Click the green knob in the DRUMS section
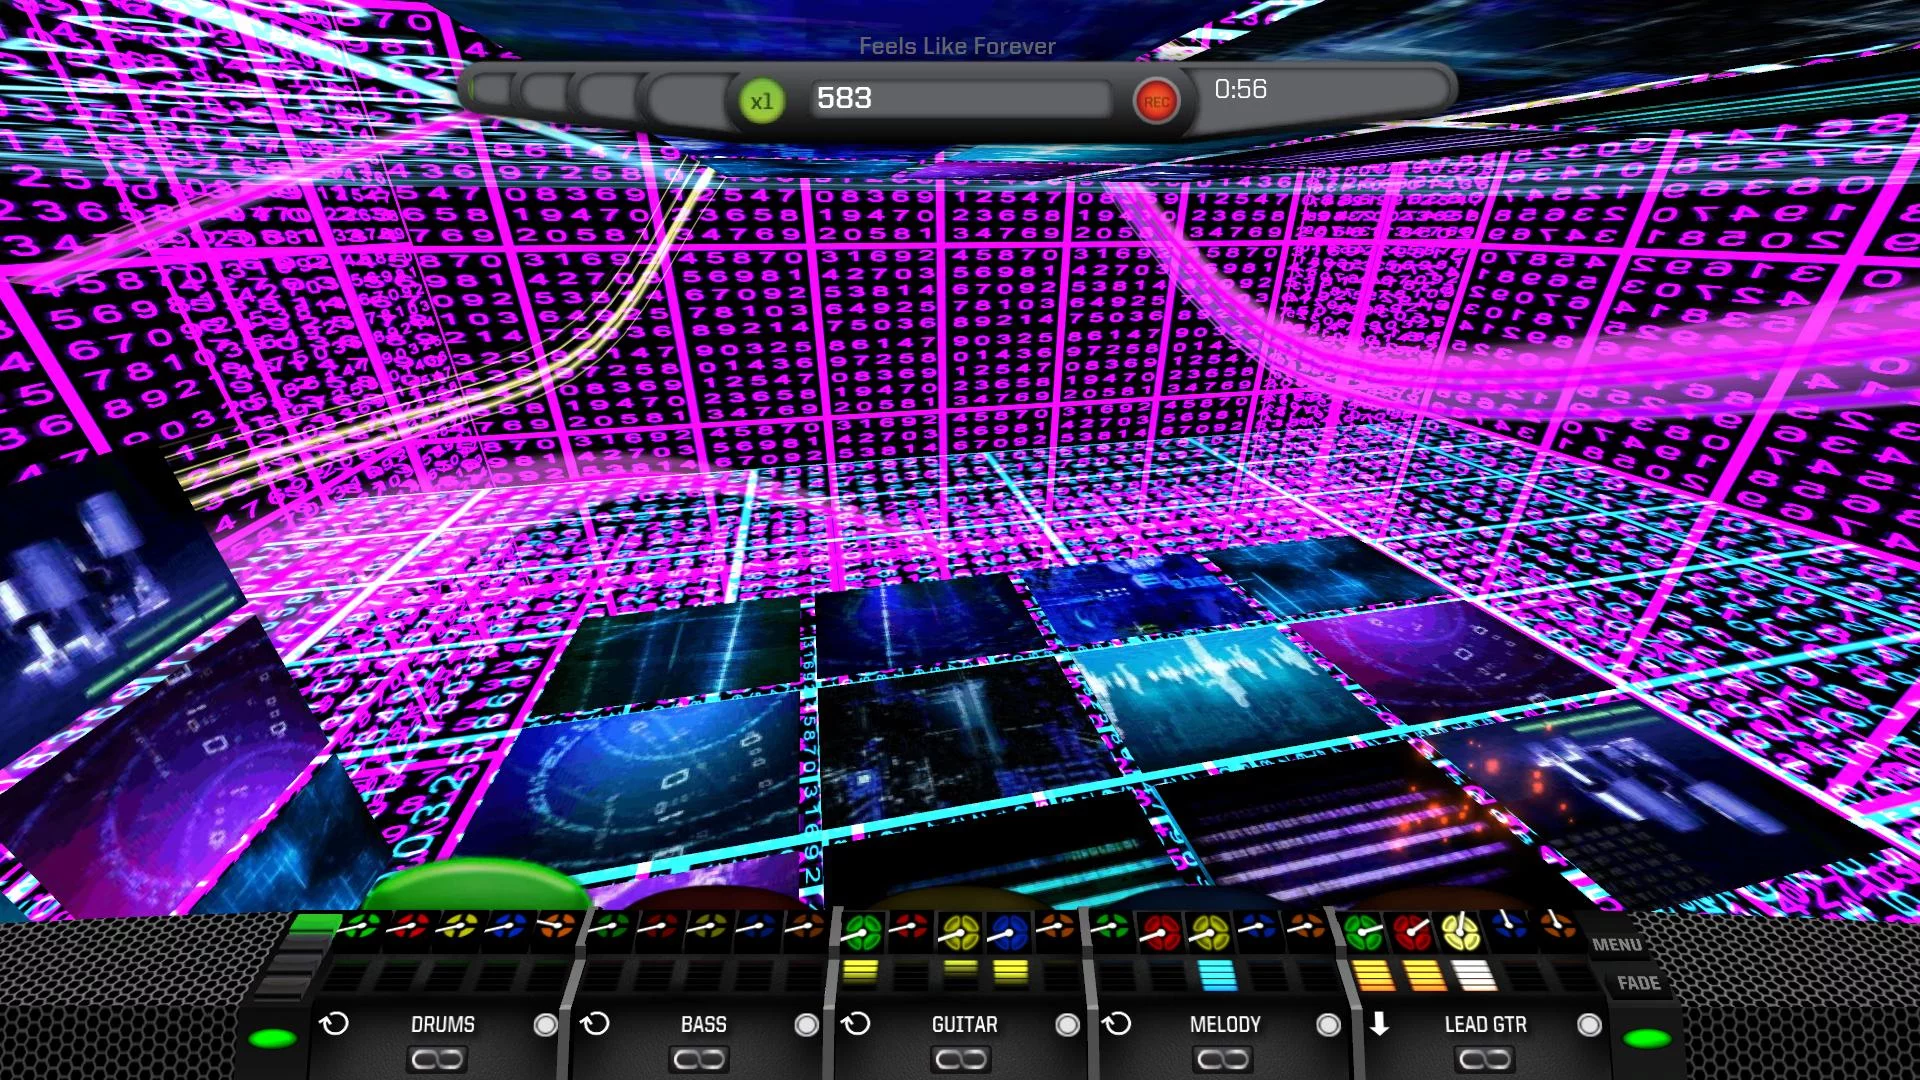 coord(362,928)
